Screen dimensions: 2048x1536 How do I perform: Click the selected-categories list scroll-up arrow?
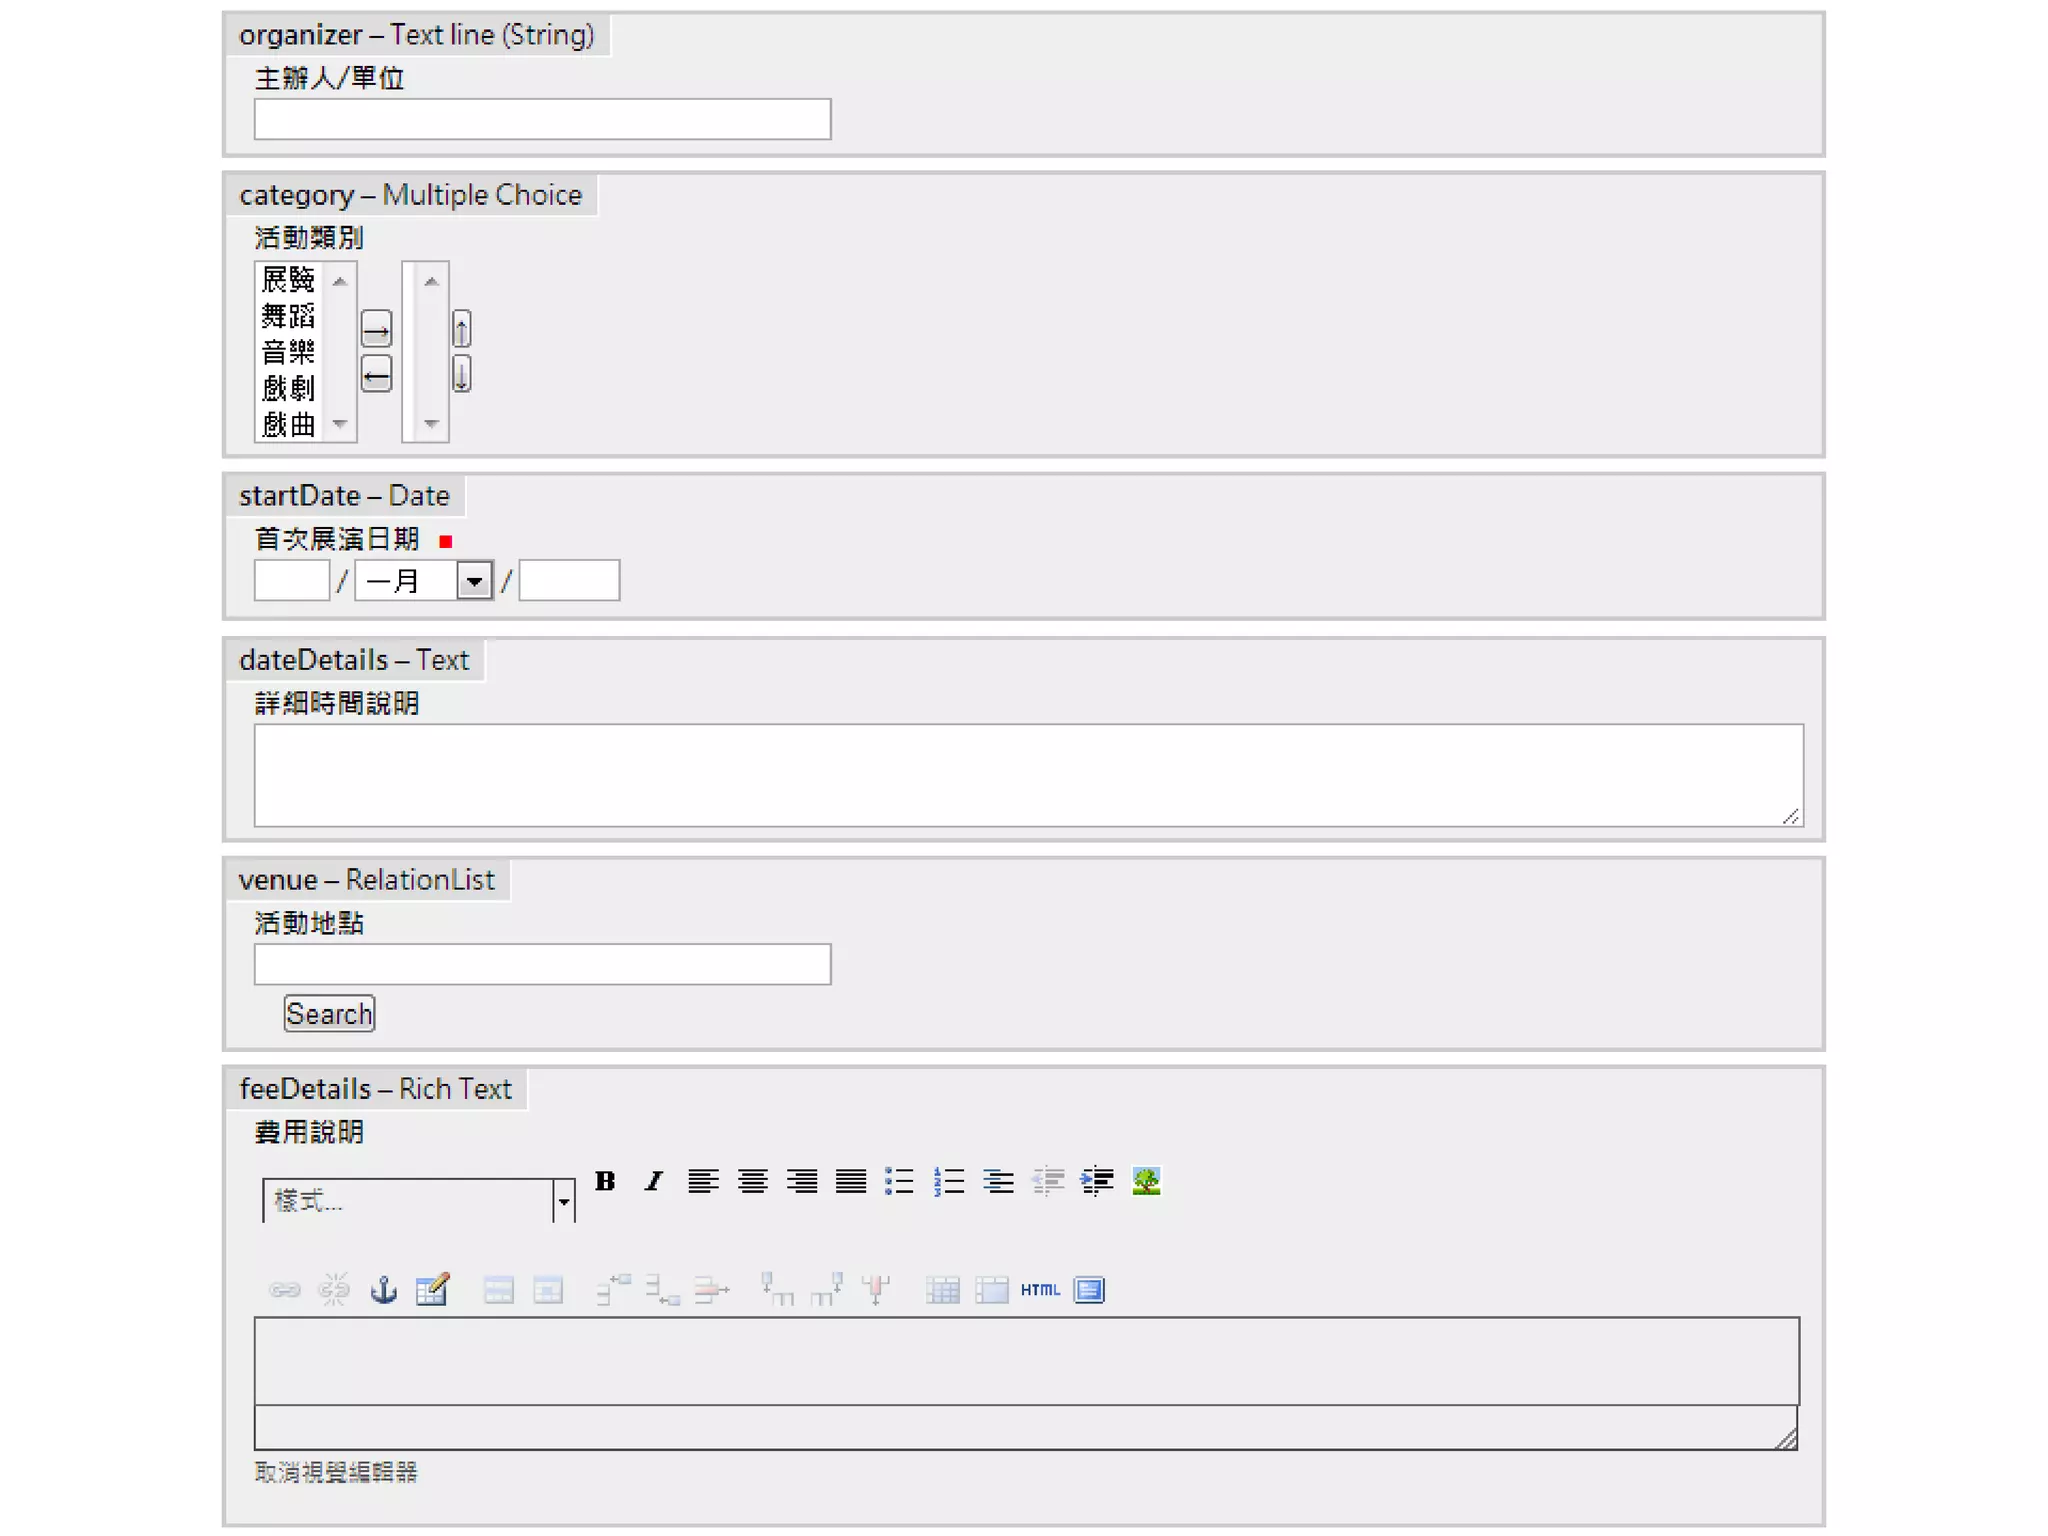[x=431, y=281]
